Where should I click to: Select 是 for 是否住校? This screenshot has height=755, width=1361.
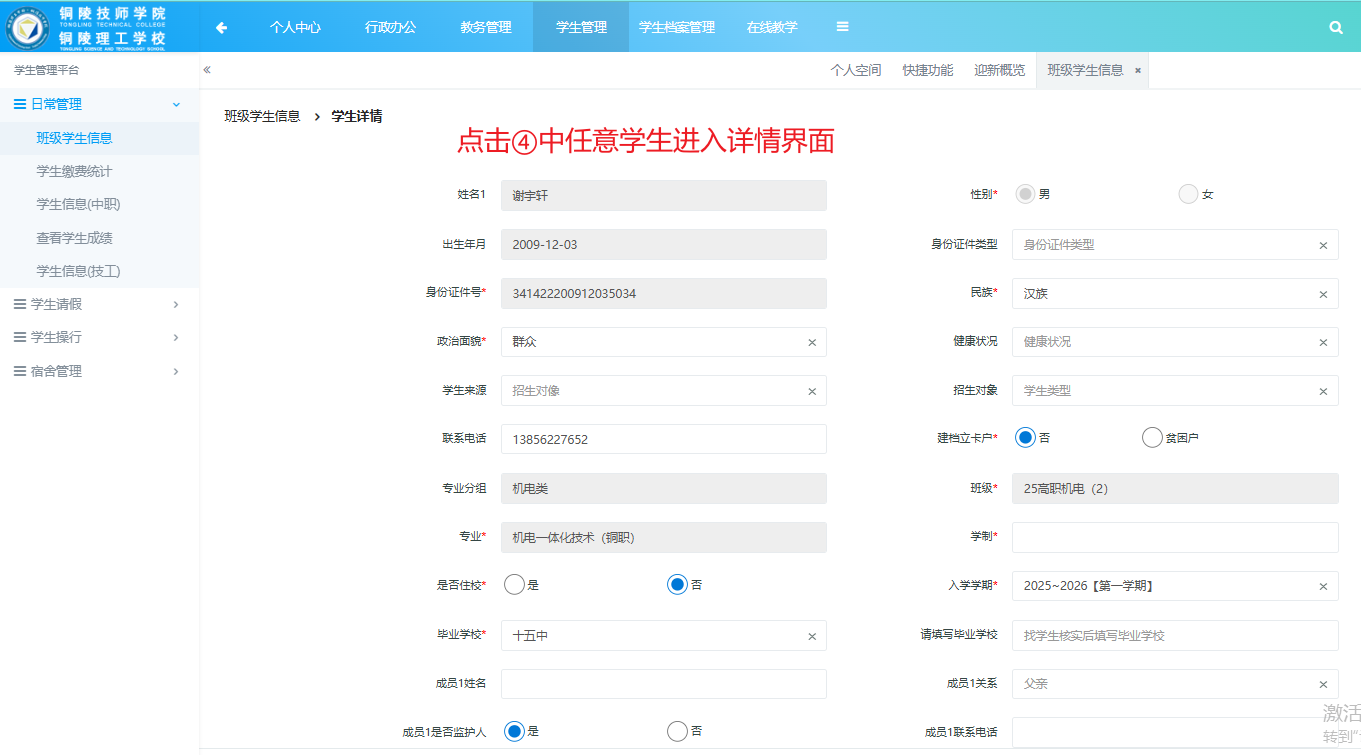pos(514,585)
